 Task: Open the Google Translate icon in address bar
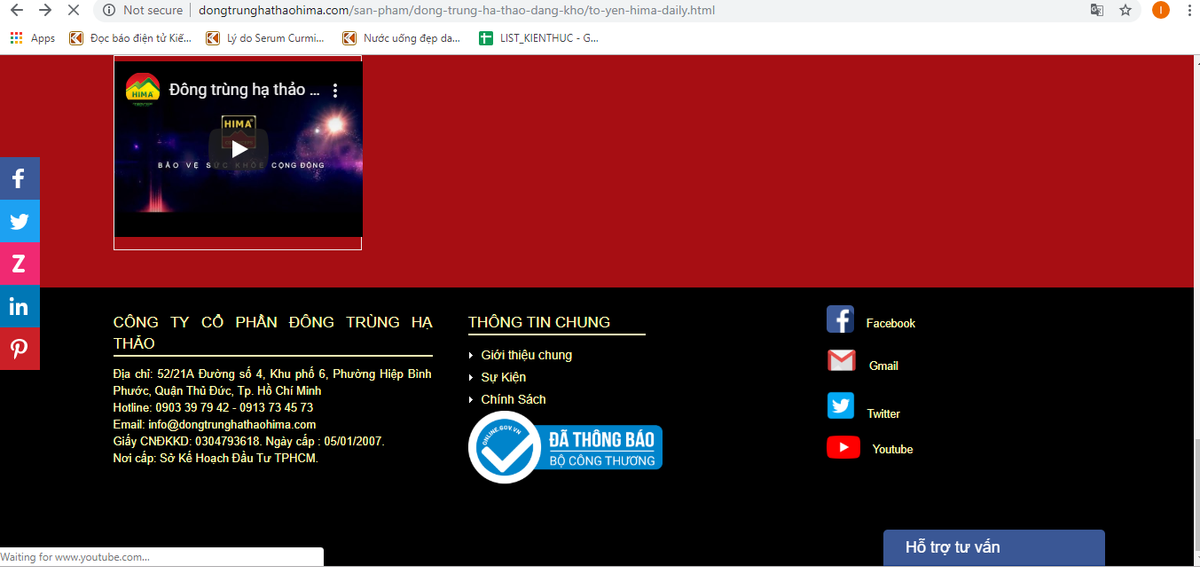pos(1097,10)
